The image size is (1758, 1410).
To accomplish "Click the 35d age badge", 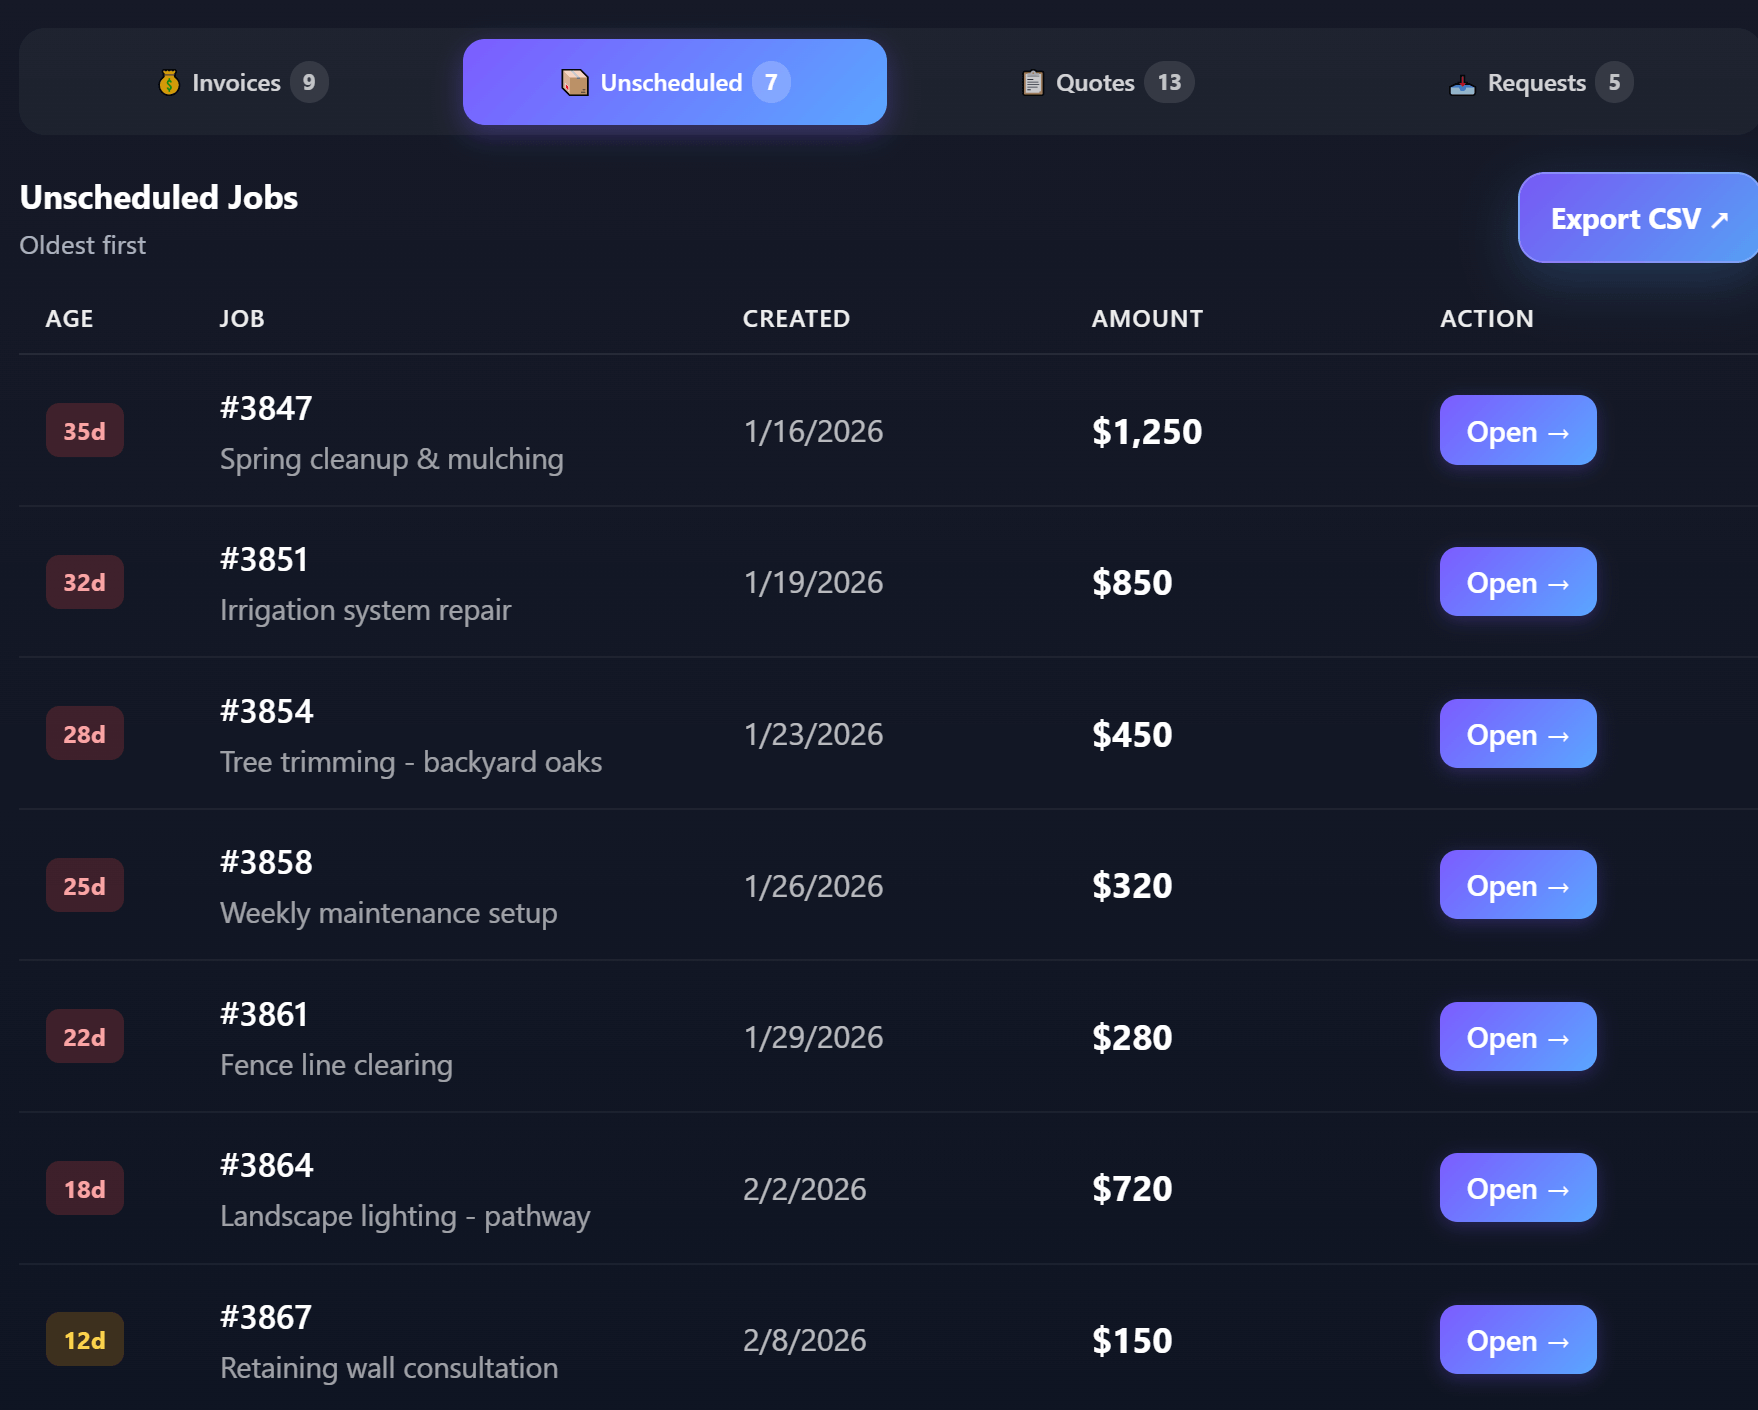I will click(x=85, y=431).
